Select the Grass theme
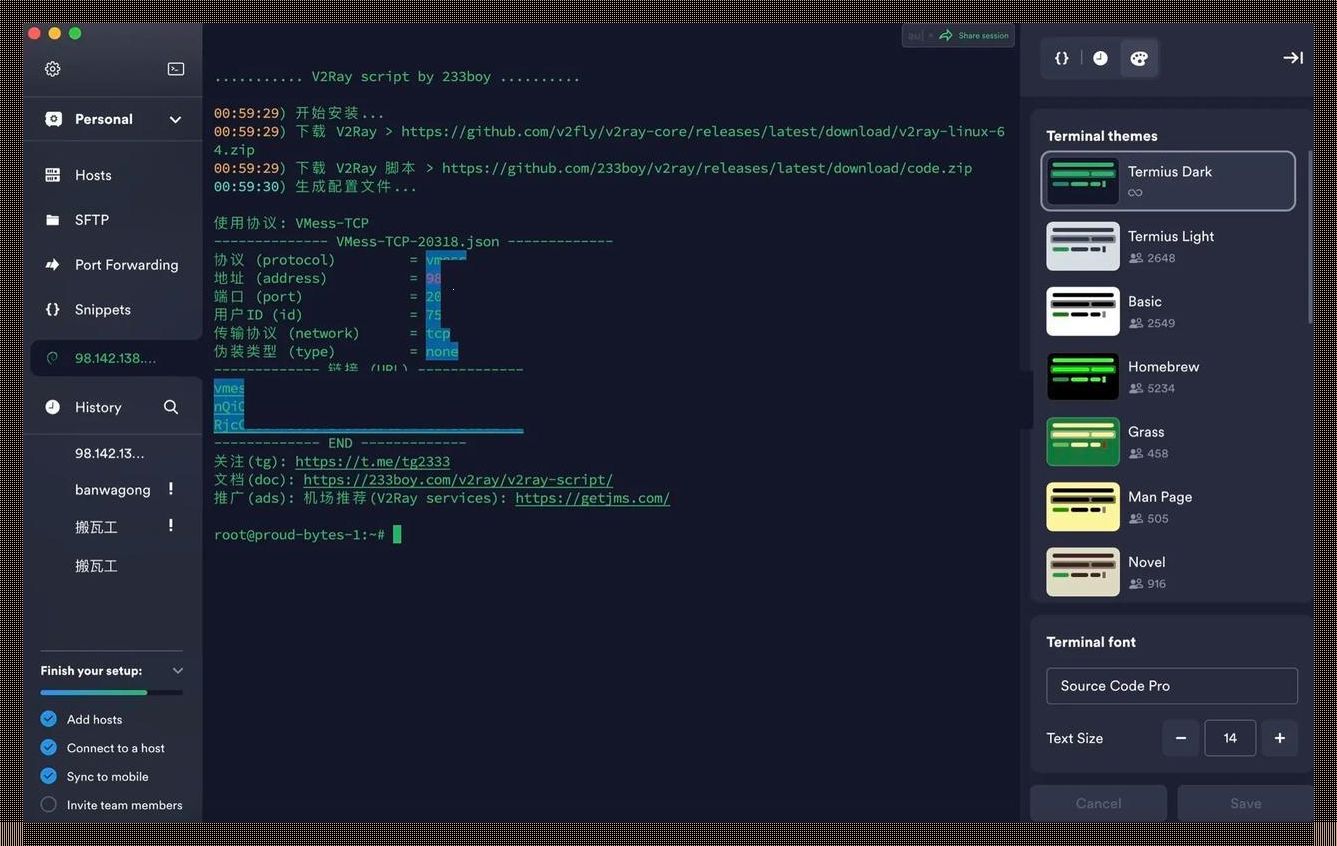1337x846 pixels. tap(1168, 441)
